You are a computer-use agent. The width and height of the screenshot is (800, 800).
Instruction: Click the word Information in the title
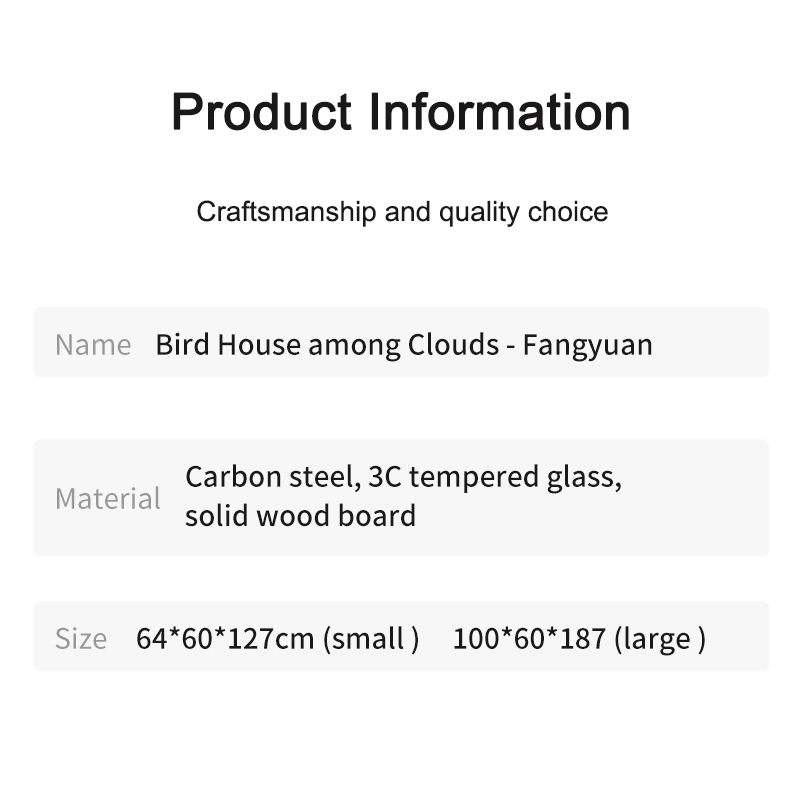pos(500,111)
